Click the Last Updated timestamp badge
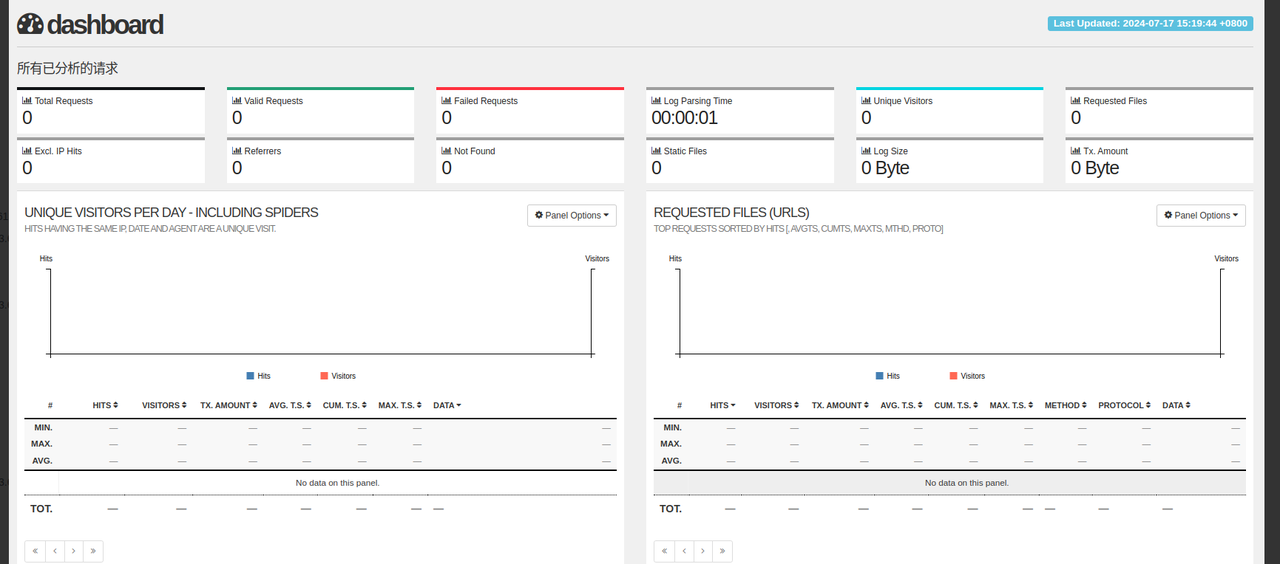1280x564 pixels. [x=1149, y=23]
